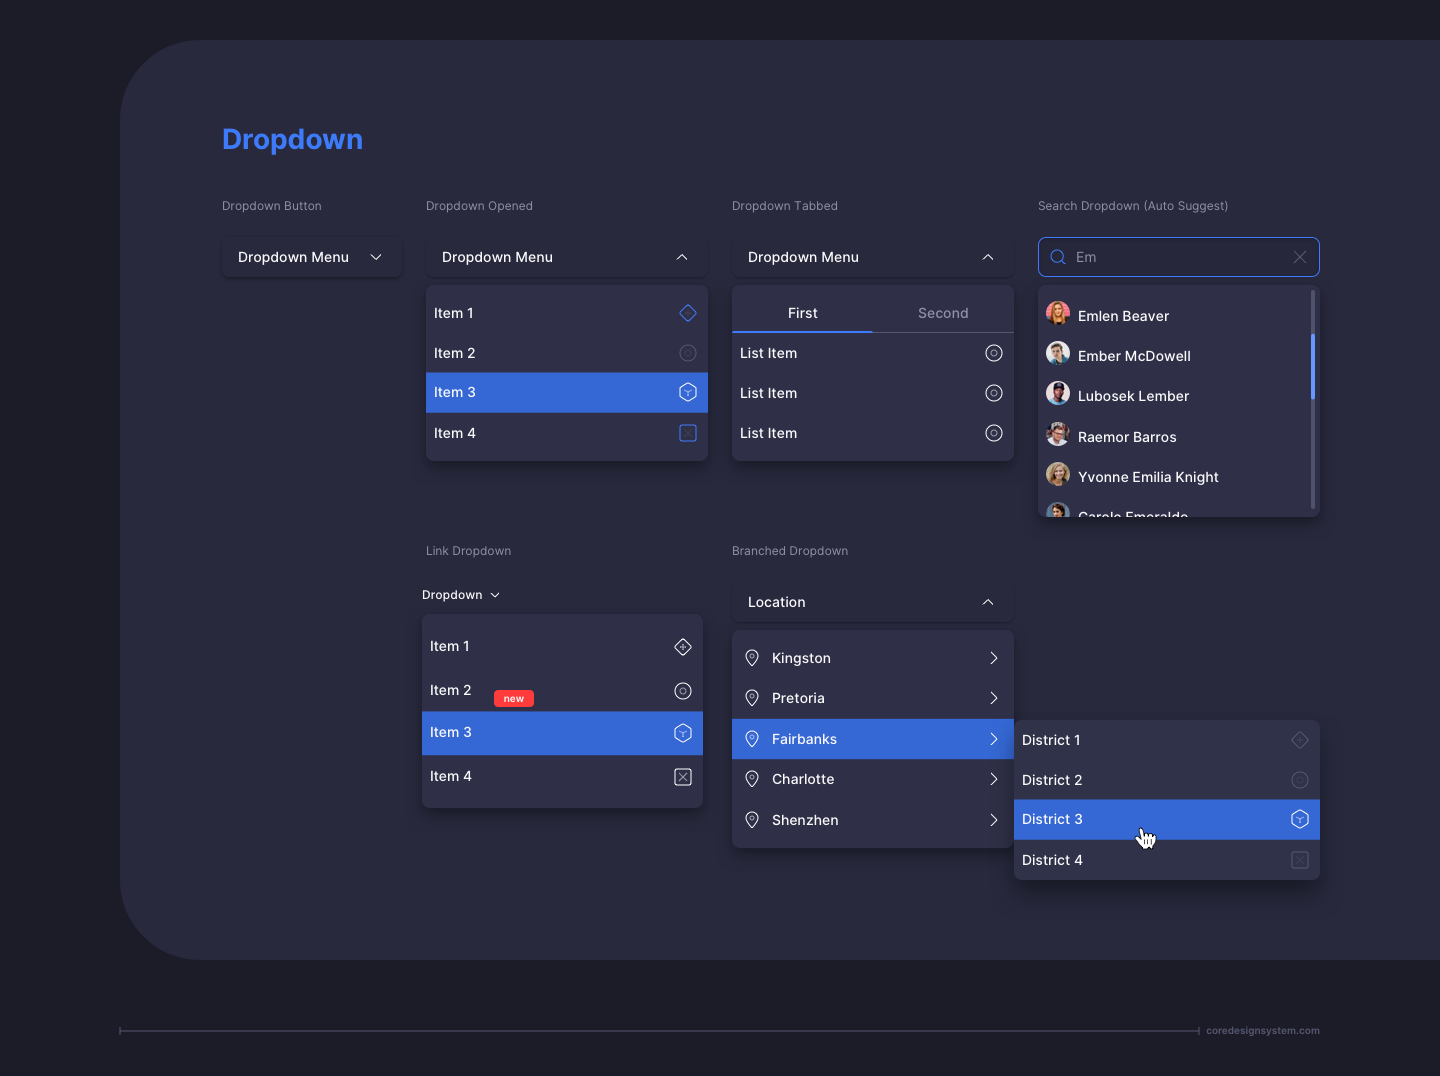This screenshot has height=1076, width=1440.
Task: Click Lubosek Lember's avatar
Action: coord(1058,393)
